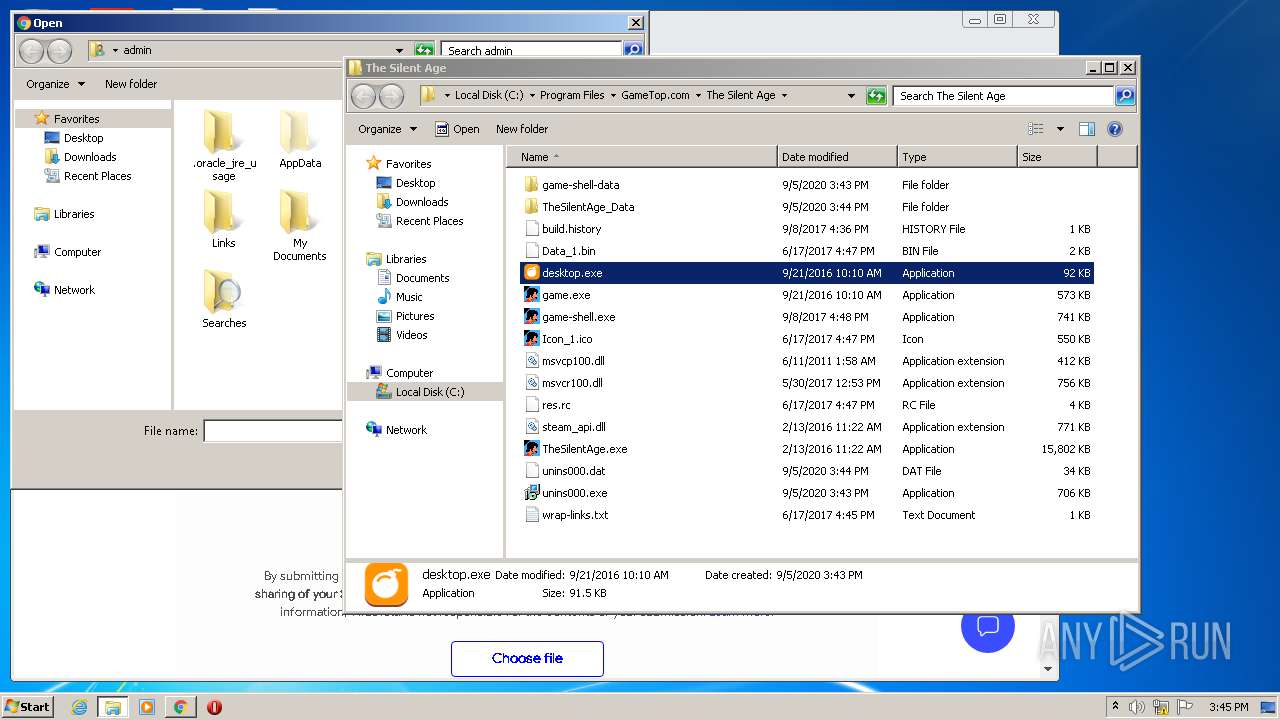Open the address dropdown in the Open dialog
The height and width of the screenshot is (720, 1280).
399,50
